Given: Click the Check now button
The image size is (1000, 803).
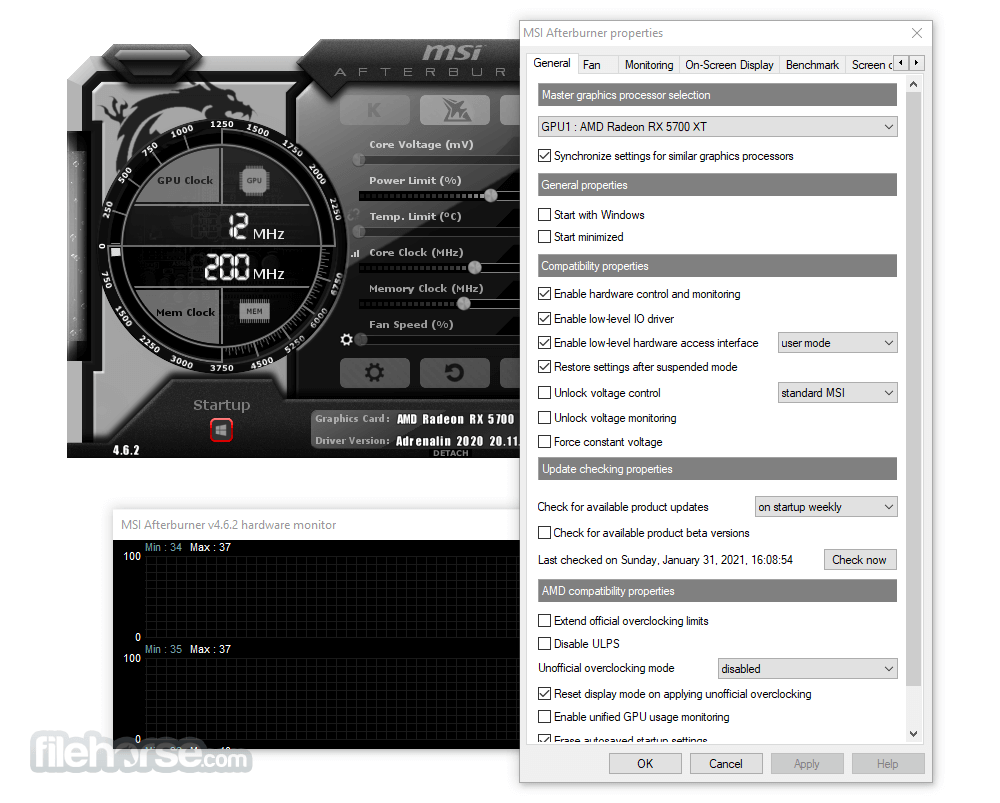Looking at the screenshot, I should (860, 559).
